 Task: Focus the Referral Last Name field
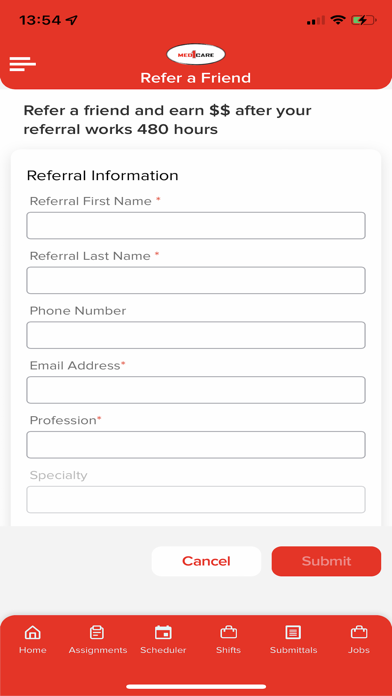tap(196, 280)
